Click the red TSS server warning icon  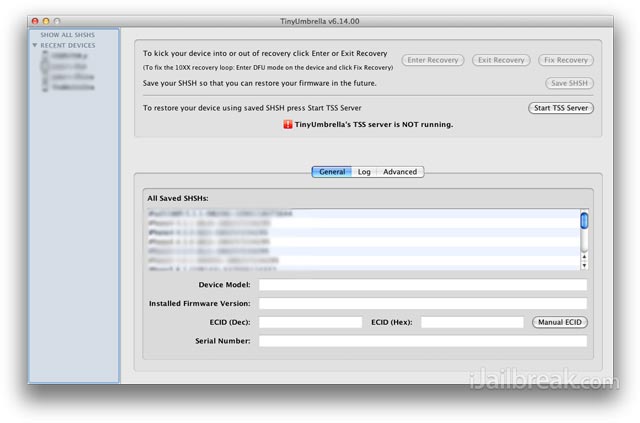[x=288, y=124]
